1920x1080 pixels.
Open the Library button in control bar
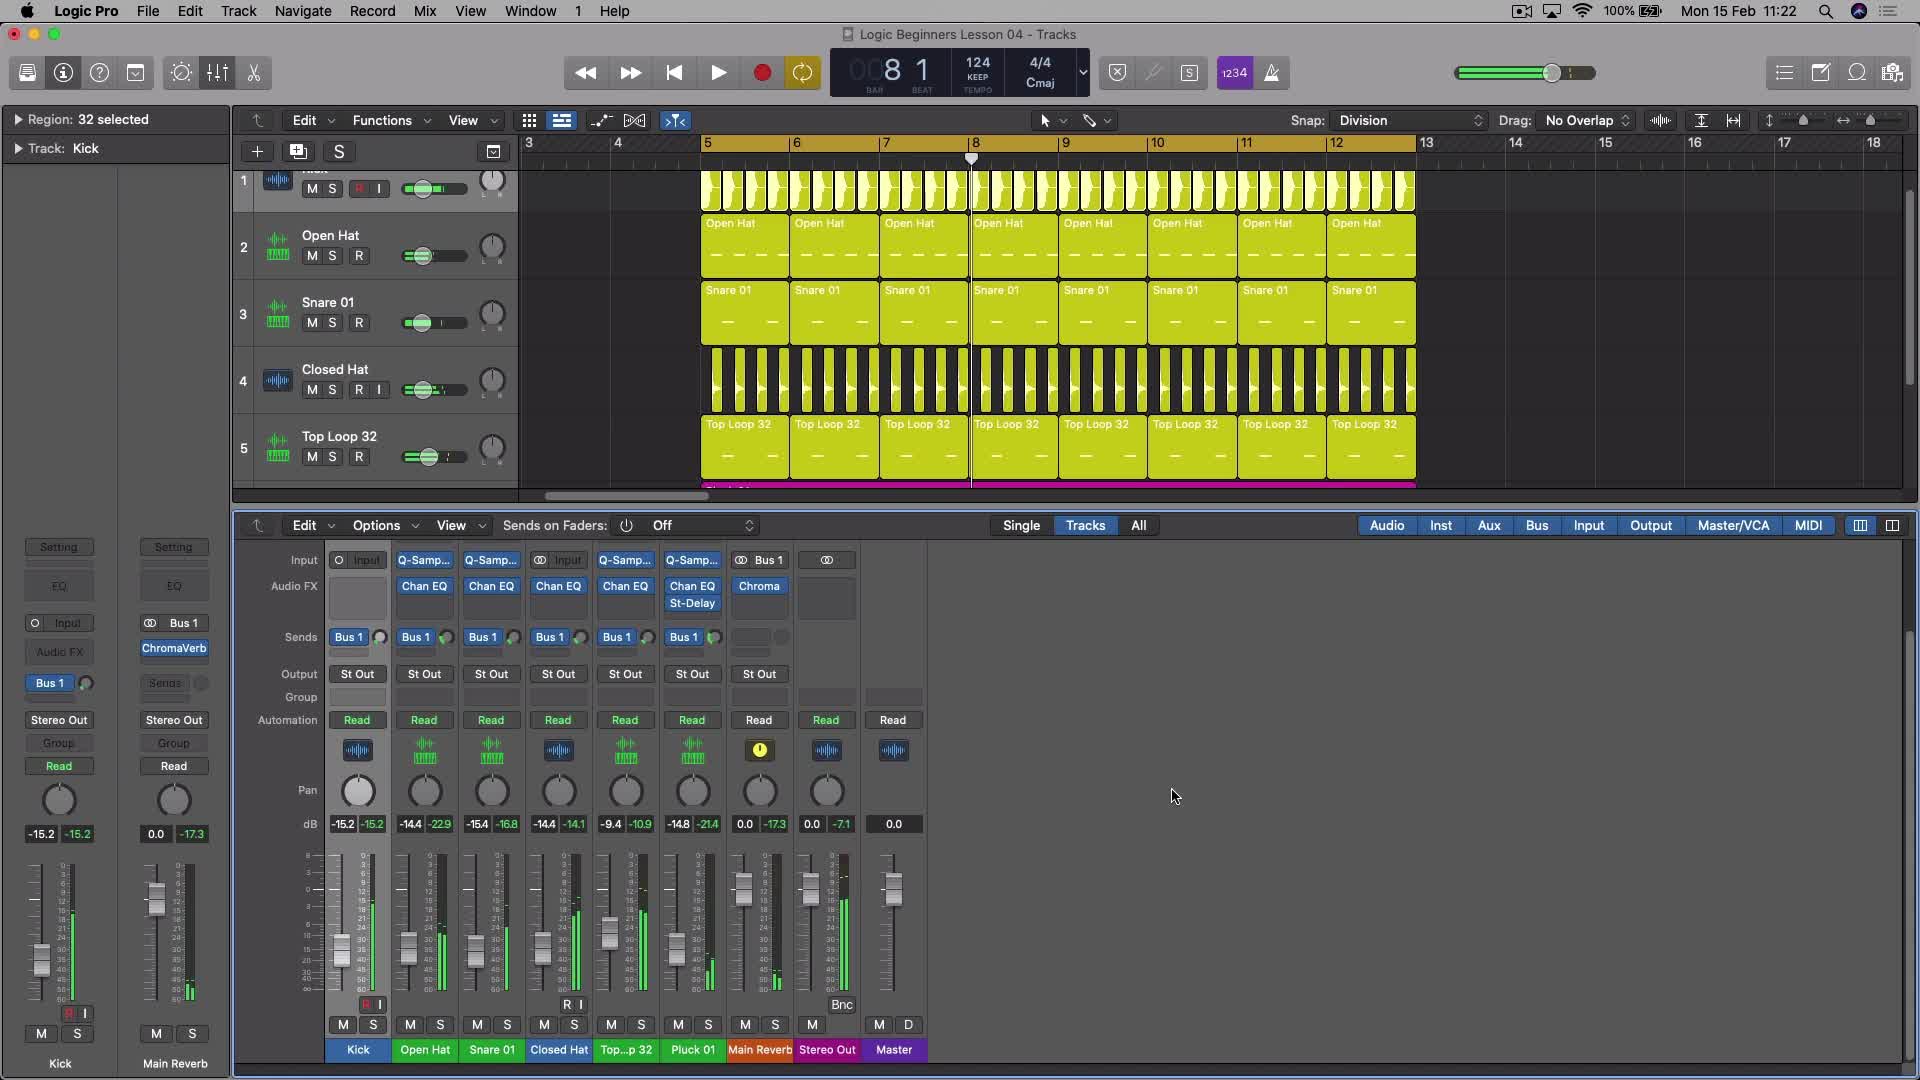pyautogui.click(x=27, y=73)
